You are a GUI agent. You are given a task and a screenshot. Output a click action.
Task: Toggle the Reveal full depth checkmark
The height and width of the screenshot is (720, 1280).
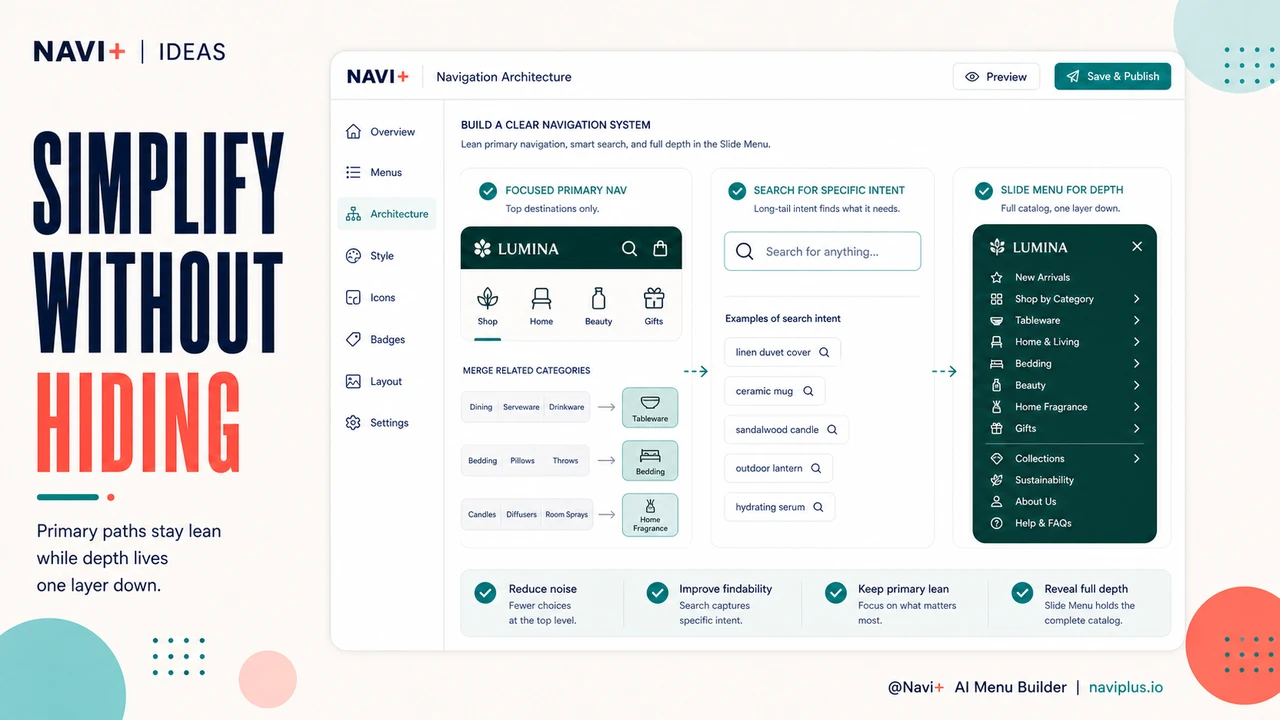click(x=1022, y=593)
